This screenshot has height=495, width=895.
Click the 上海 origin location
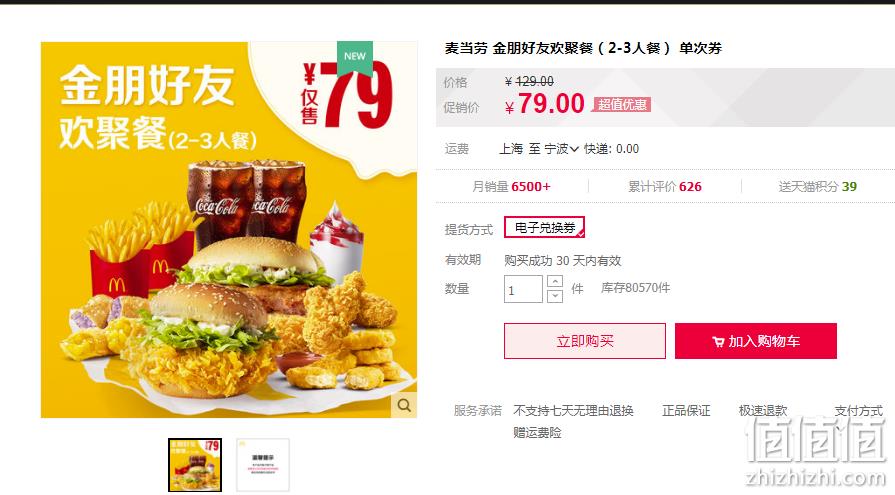(511, 149)
